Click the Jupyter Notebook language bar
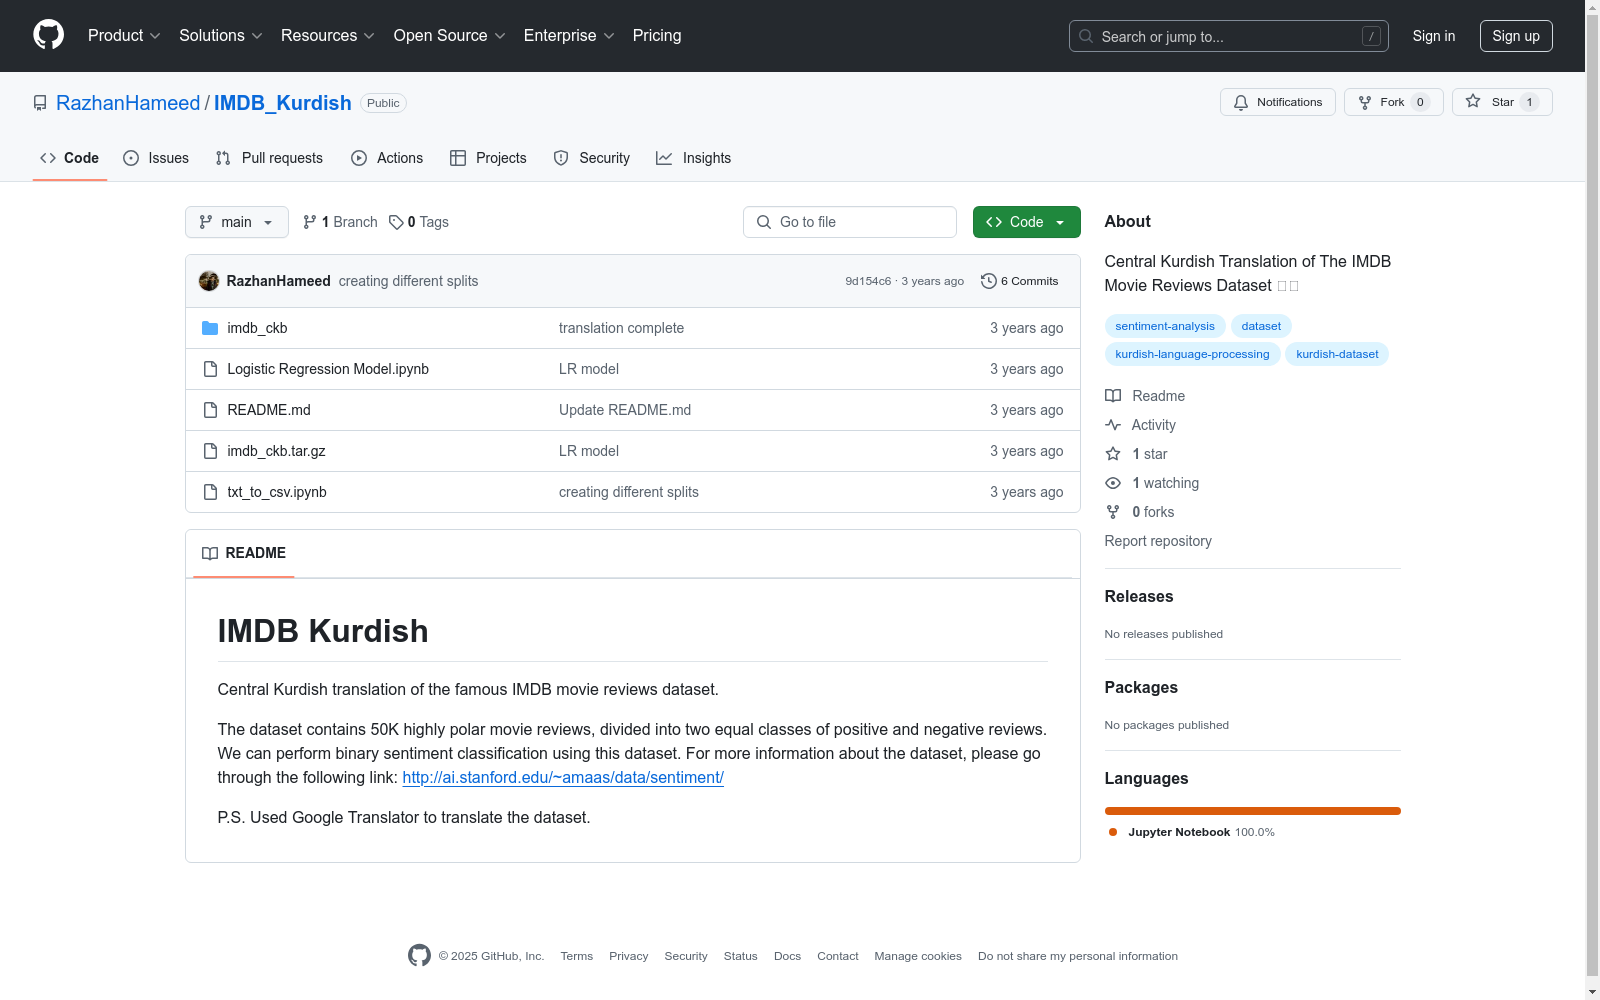The height and width of the screenshot is (1000, 1600). click(1253, 811)
